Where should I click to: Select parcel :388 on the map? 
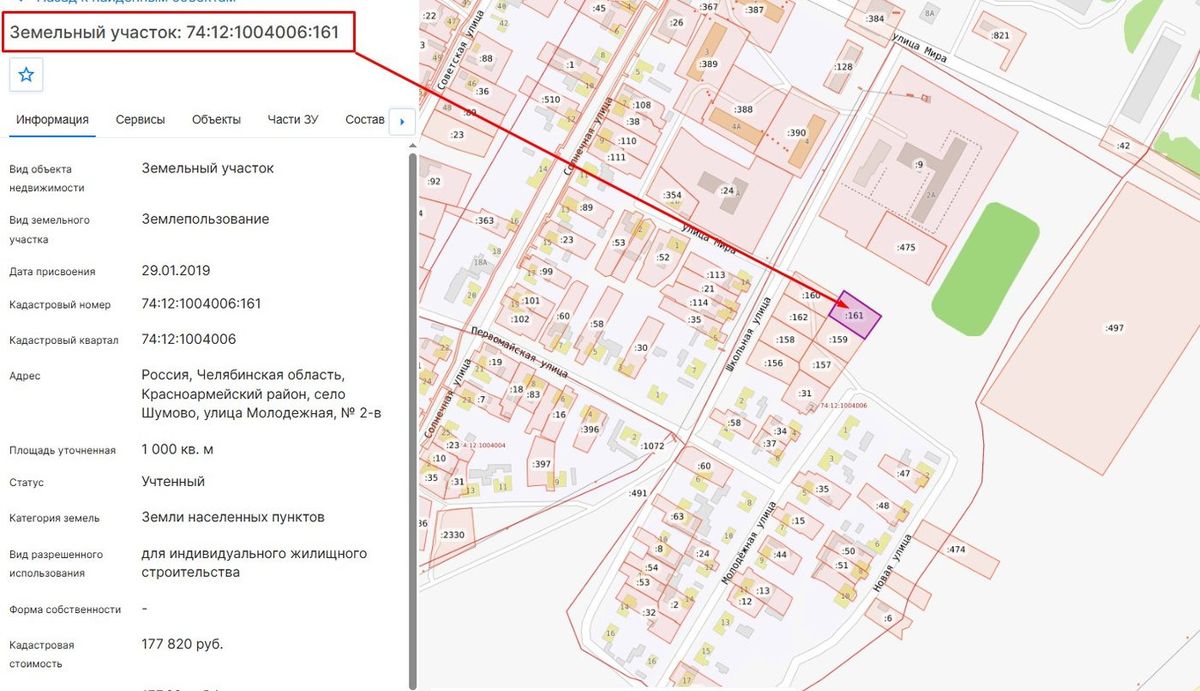(x=743, y=109)
